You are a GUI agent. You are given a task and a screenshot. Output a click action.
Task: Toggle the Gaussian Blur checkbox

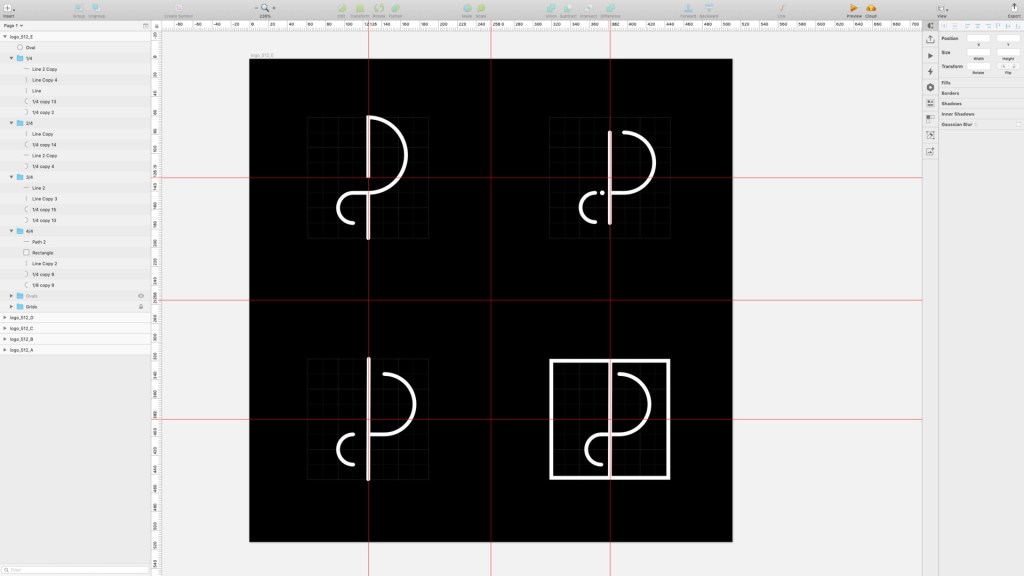coord(1017,124)
